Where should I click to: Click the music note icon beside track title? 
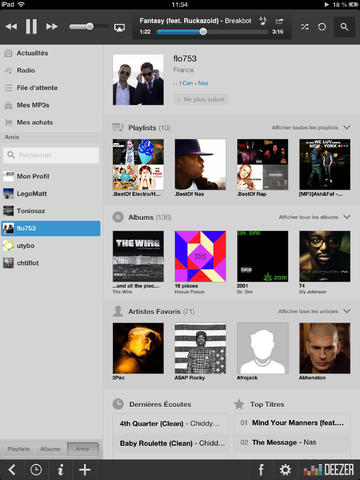(x=263, y=21)
